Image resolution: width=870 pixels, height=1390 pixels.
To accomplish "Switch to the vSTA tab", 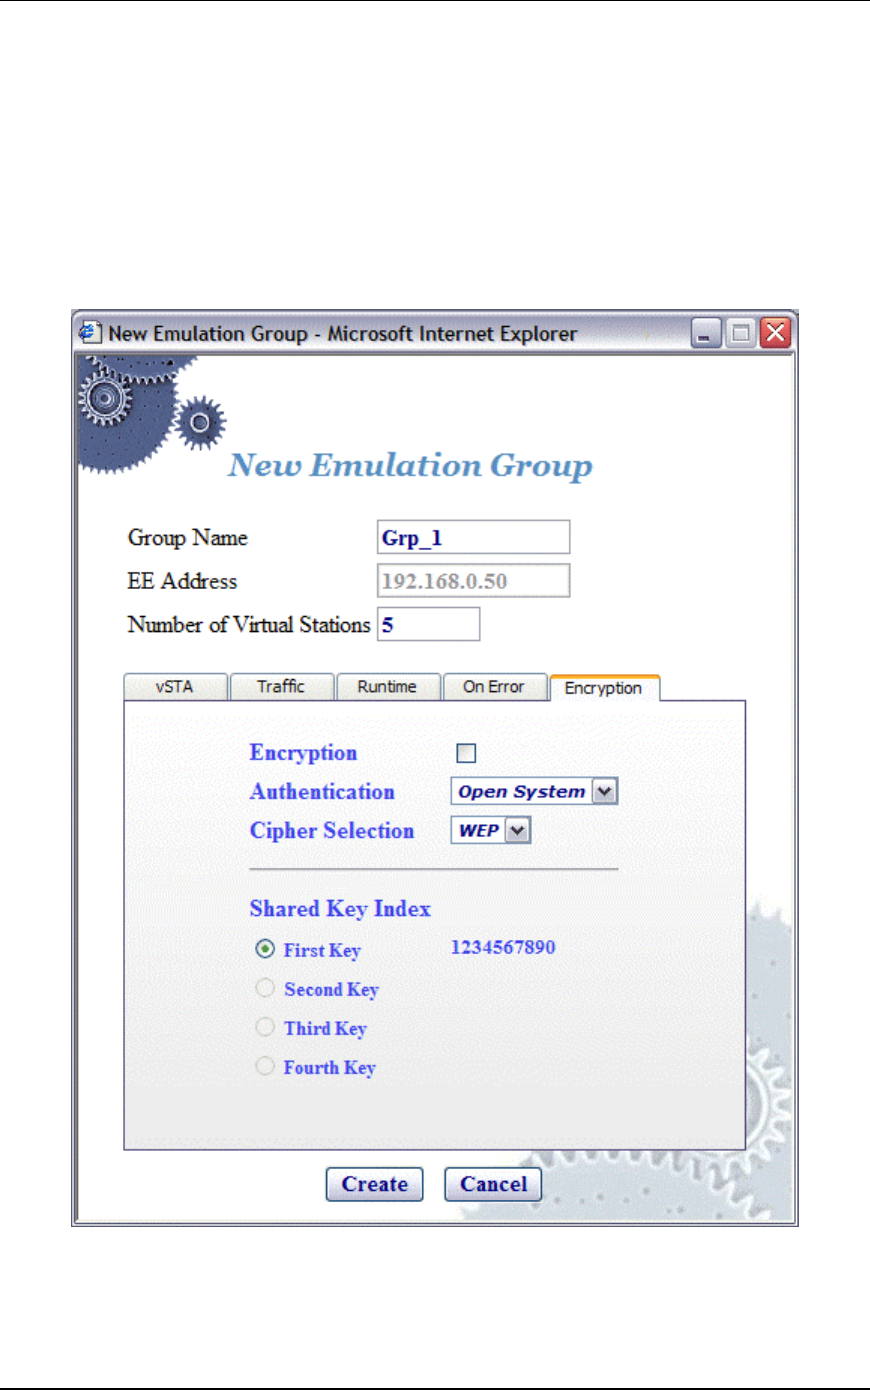I will tap(175, 687).
